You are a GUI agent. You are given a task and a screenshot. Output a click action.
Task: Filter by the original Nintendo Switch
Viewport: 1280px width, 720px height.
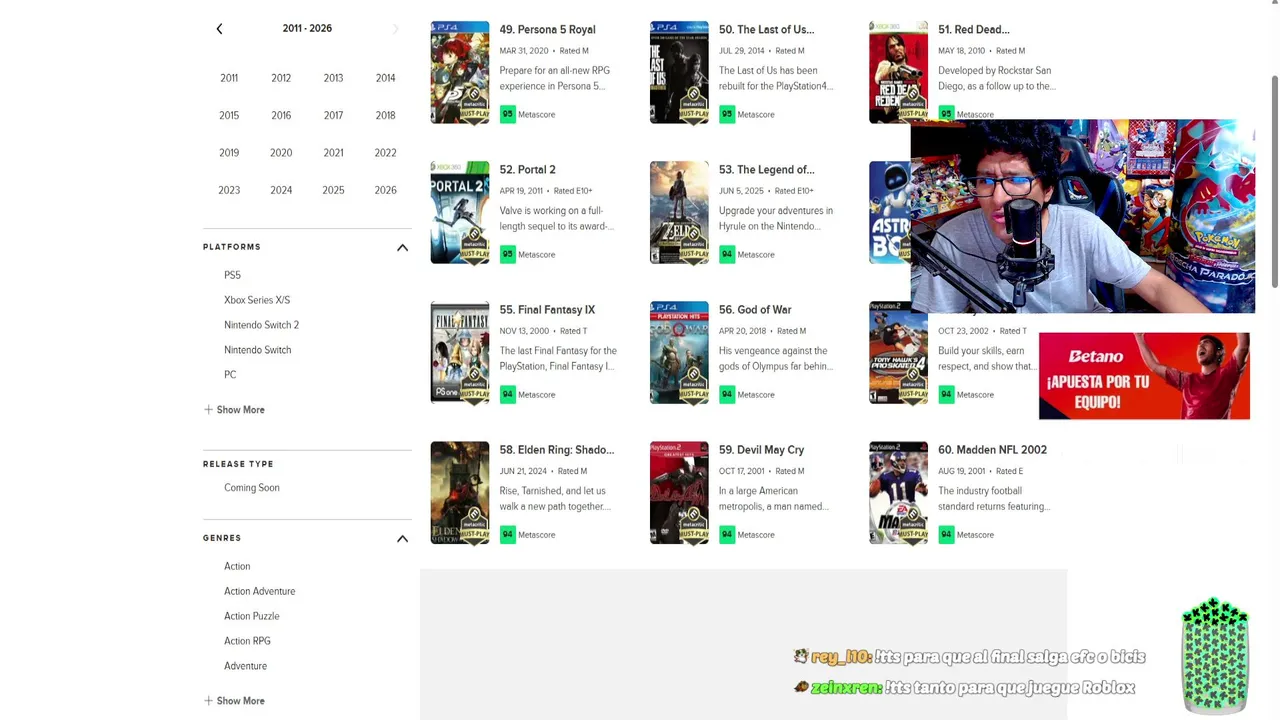257,350
